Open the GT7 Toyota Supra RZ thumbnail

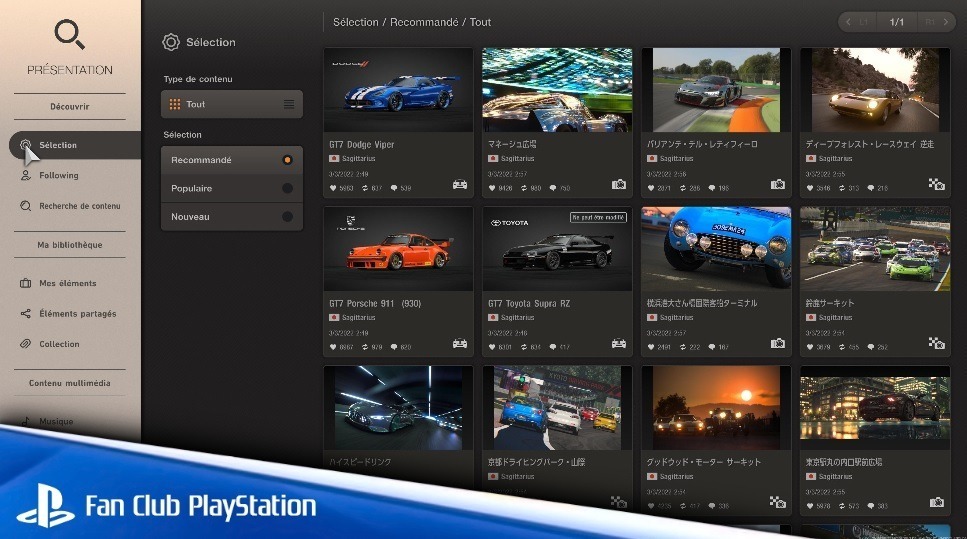click(557, 249)
